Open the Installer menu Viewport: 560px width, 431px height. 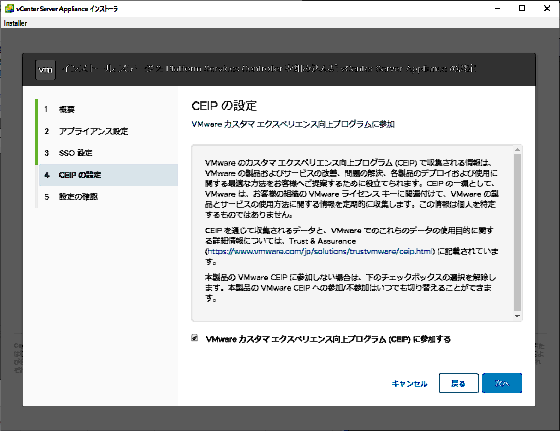point(15,23)
